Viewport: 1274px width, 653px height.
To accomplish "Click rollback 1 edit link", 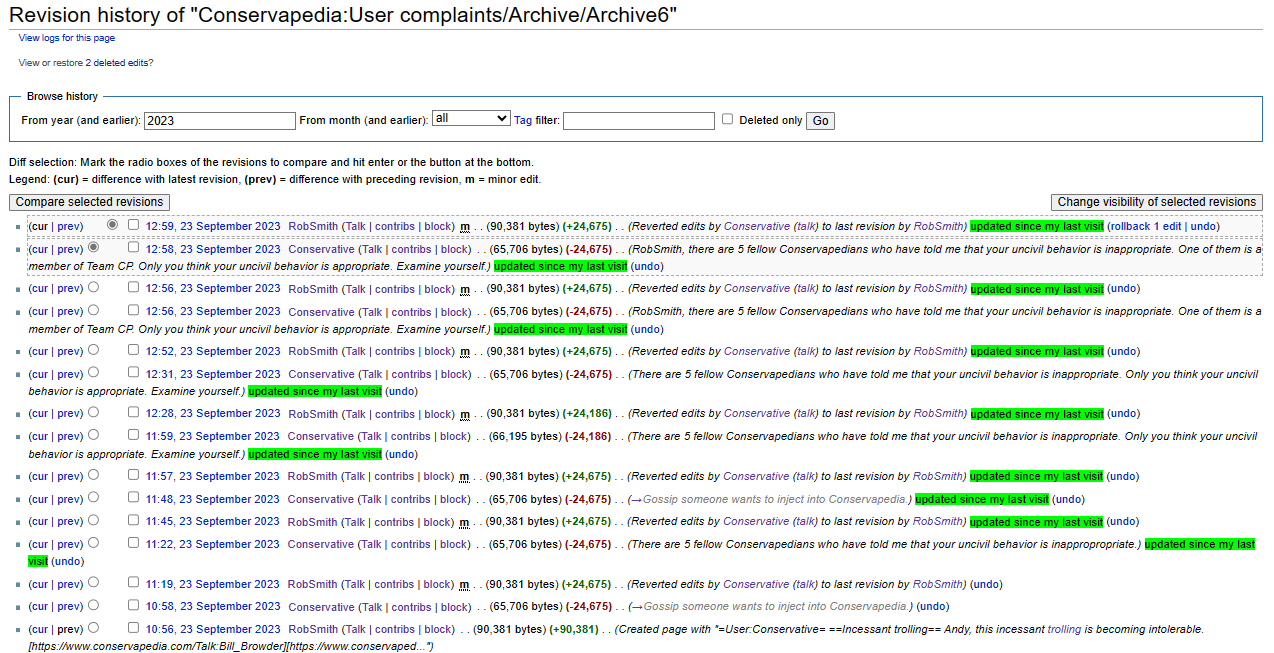I will pyautogui.click(x=1145, y=227).
